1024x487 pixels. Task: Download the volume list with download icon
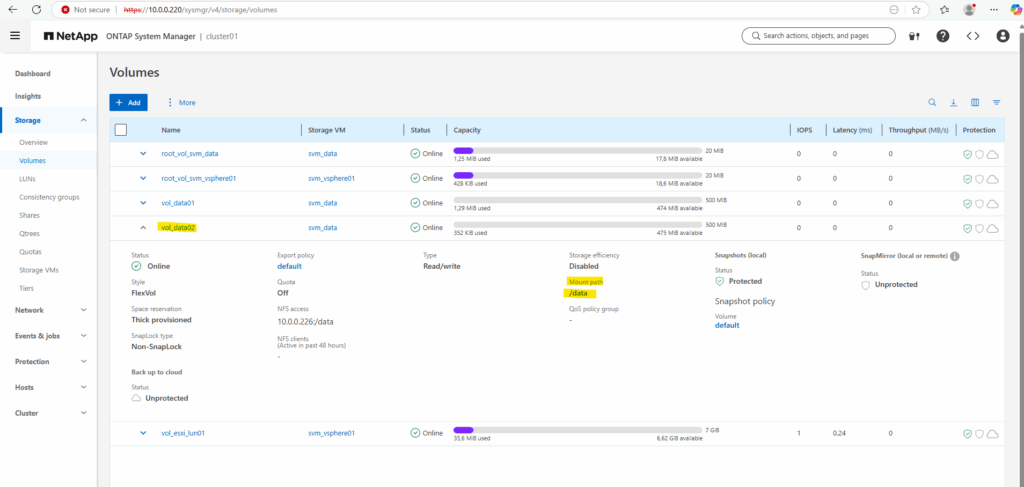pos(953,102)
